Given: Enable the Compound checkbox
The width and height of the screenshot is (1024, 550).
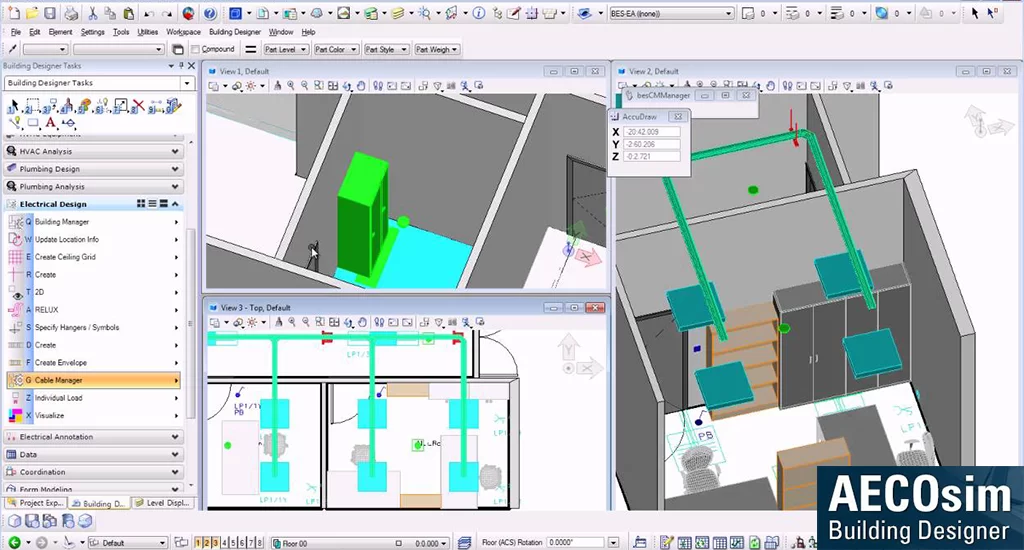Looking at the screenshot, I should point(196,49).
